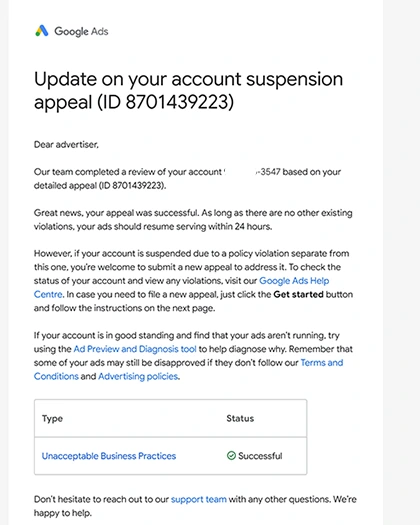Image resolution: width=420 pixels, height=525 pixels.
Task: Click the Status column header
Action: pyautogui.click(x=240, y=418)
